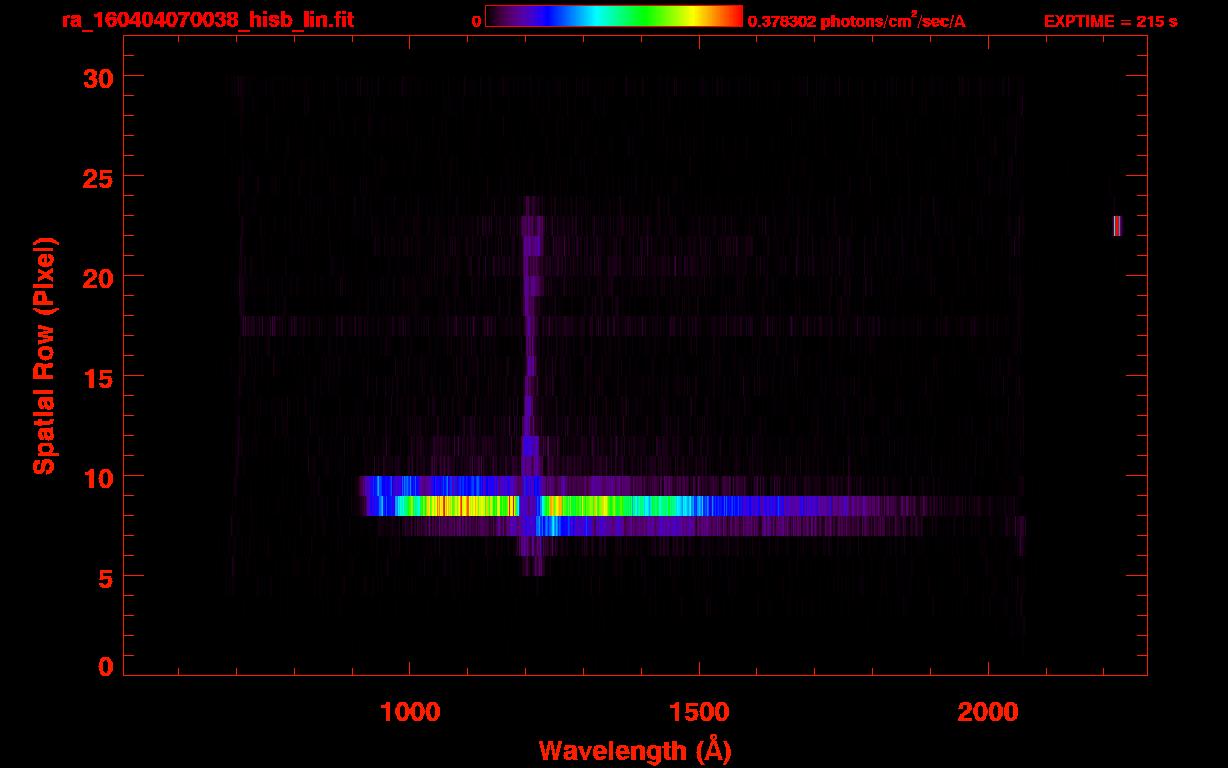
Task: Click the 1000 wavelength tick label
Action: pos(409,712)
